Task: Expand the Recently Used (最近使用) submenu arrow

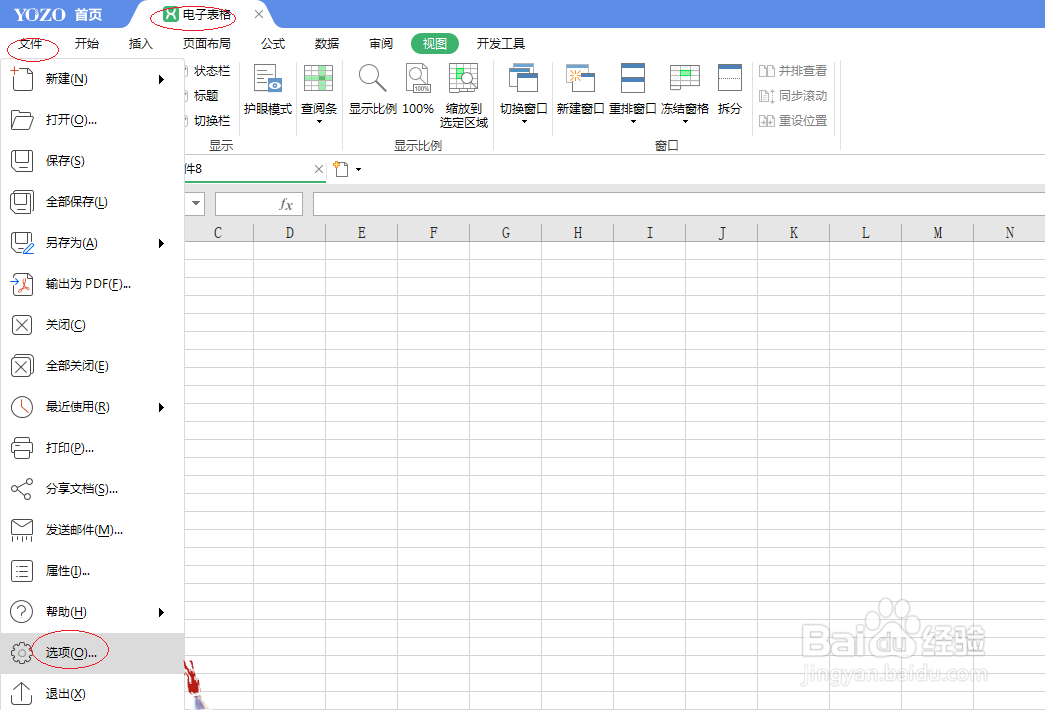Action: (x=161, y=407)
